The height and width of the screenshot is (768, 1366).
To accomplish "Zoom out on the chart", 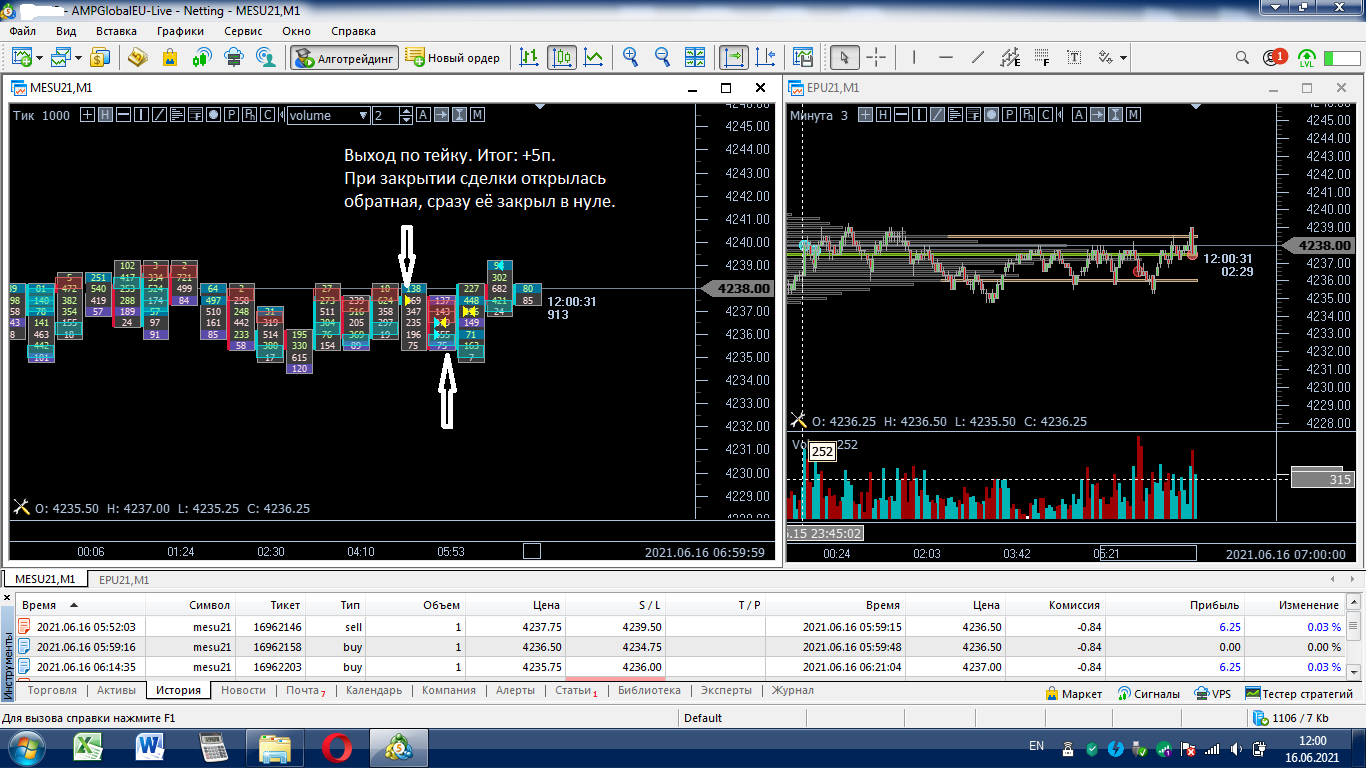I will pyautogui.click(x=662, y=57).
